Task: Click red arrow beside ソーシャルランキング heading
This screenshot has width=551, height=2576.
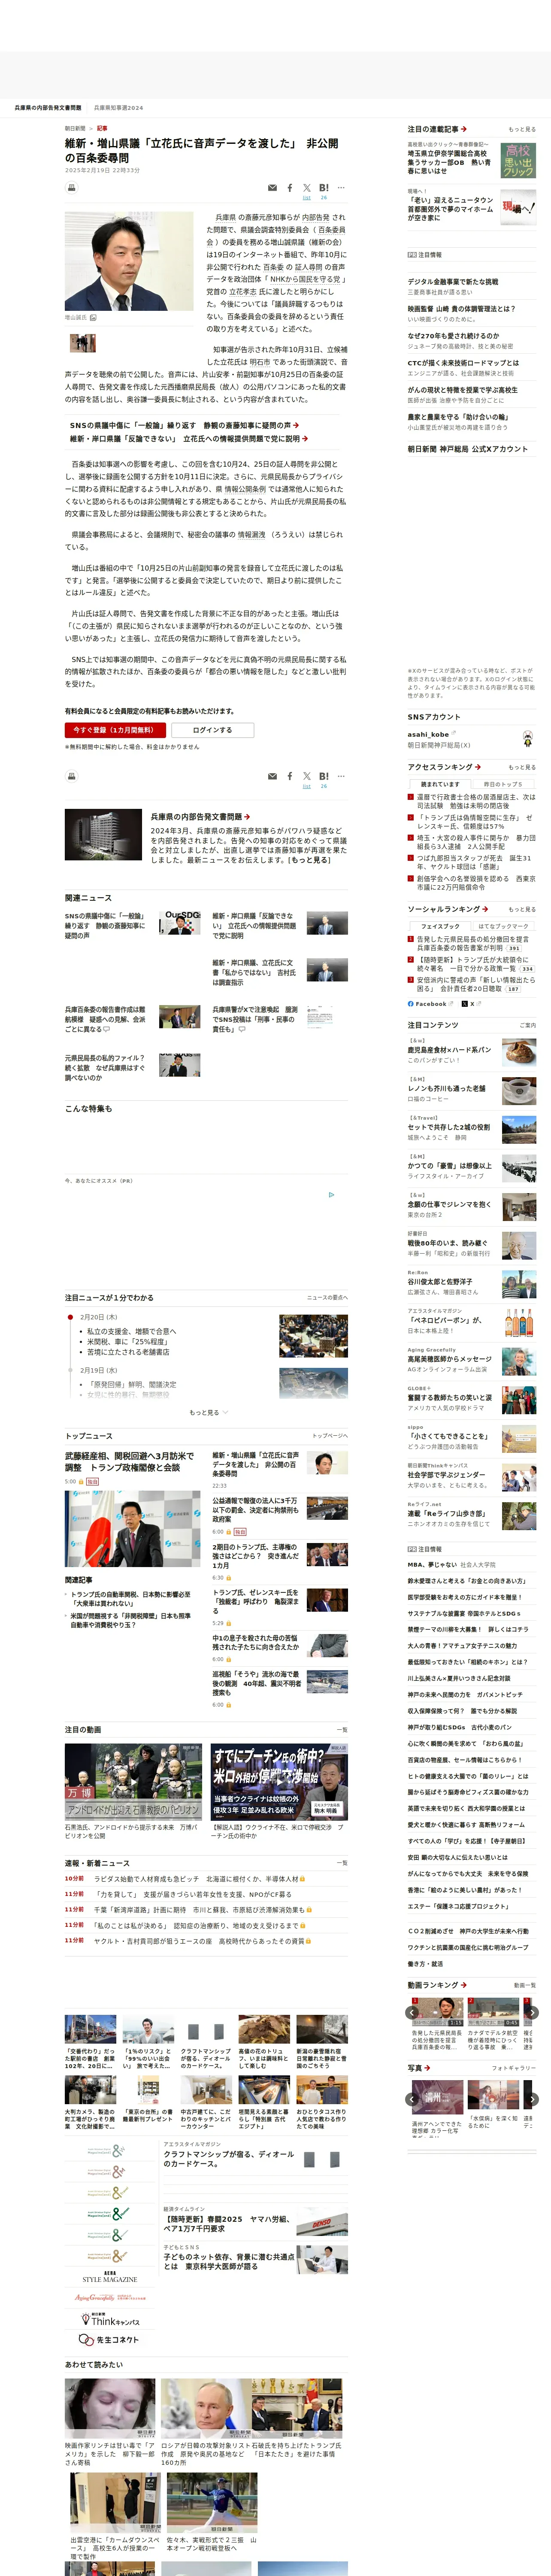Action: point(485,909)
